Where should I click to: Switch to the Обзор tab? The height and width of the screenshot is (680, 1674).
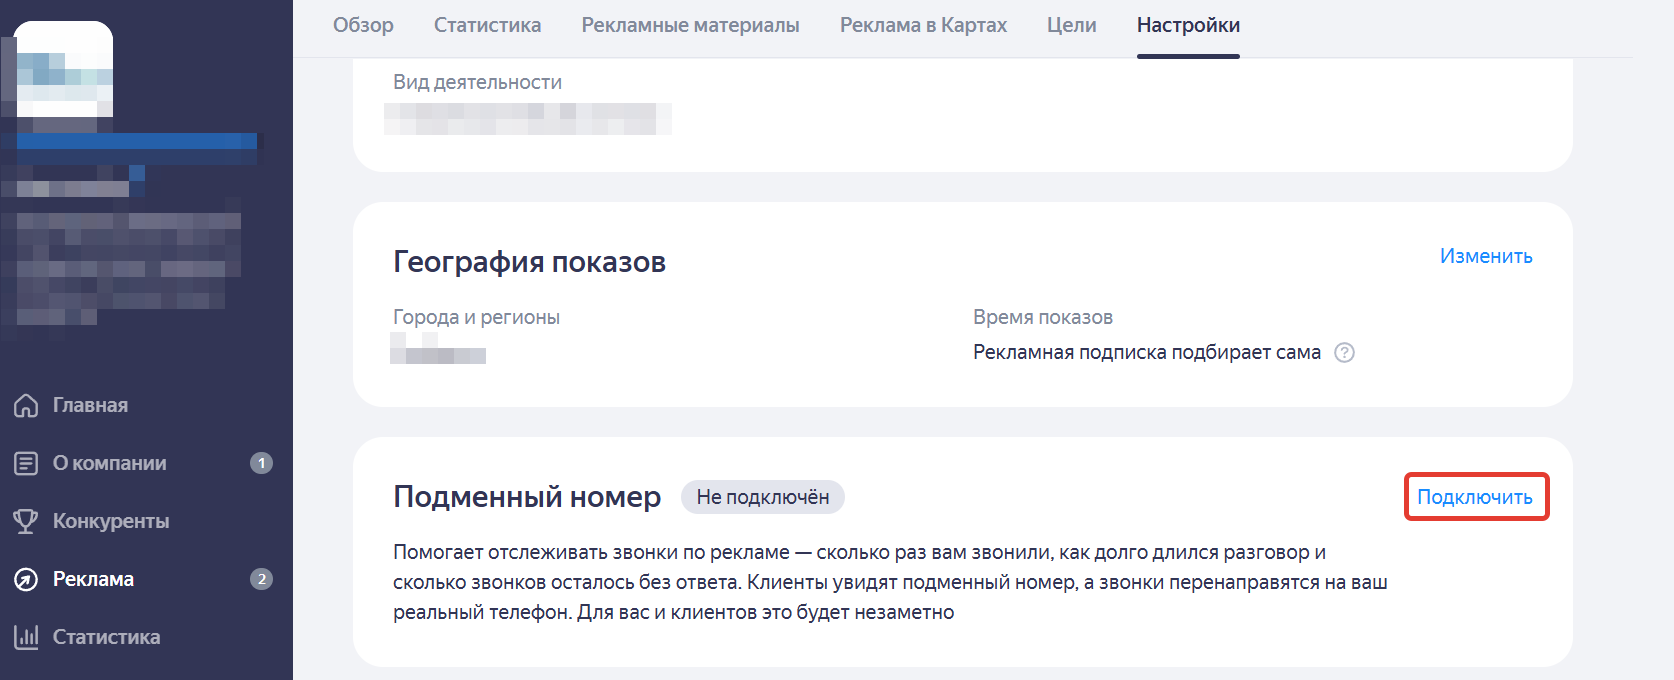(x=363, y=25)
